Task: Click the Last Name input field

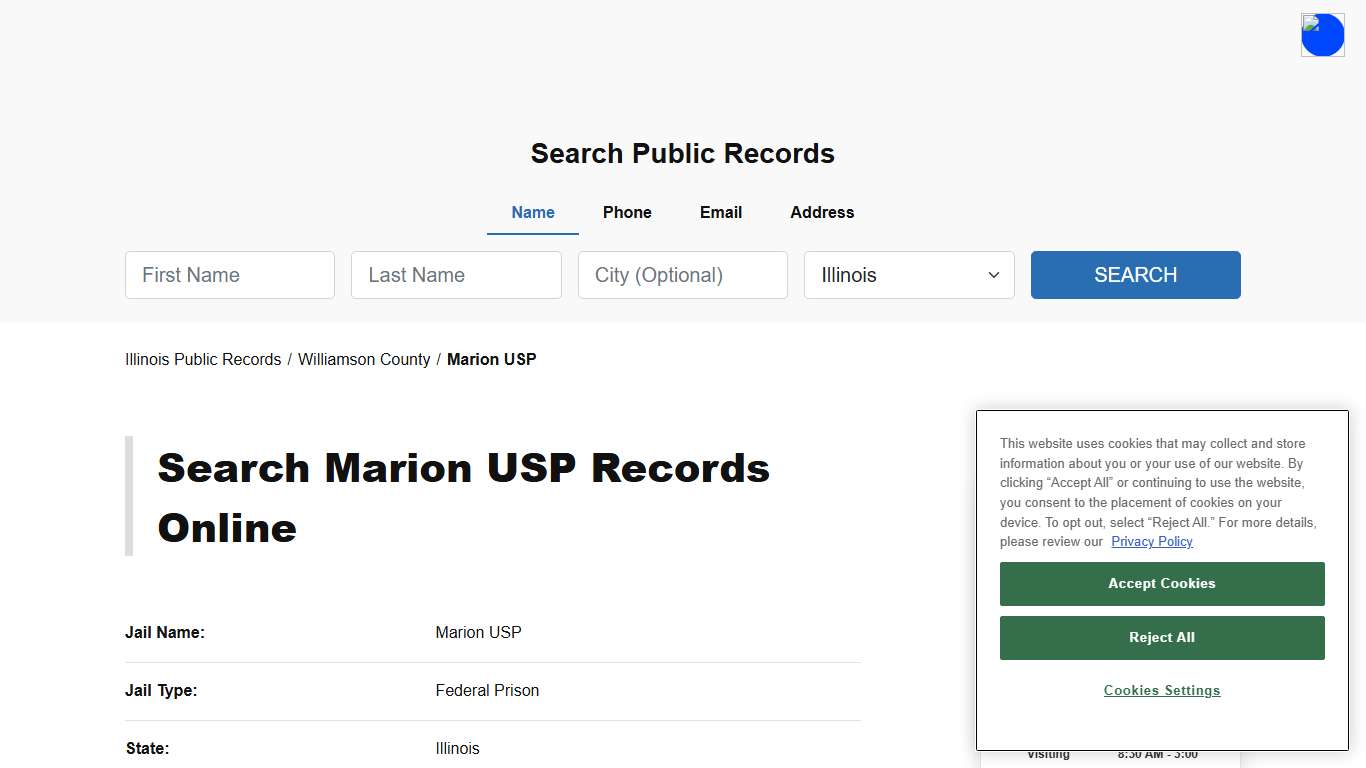Action: point(456,275)
